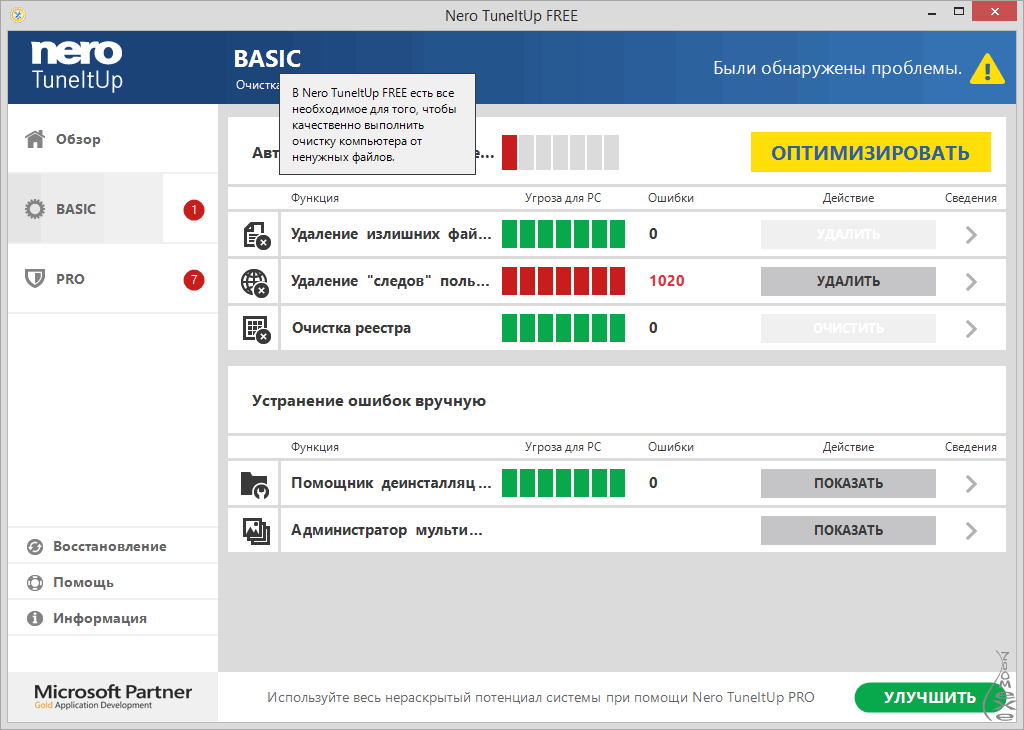Click the Microsoft Partner logo
Viewport: 1024px width, 730px height.
click(113, 697)
